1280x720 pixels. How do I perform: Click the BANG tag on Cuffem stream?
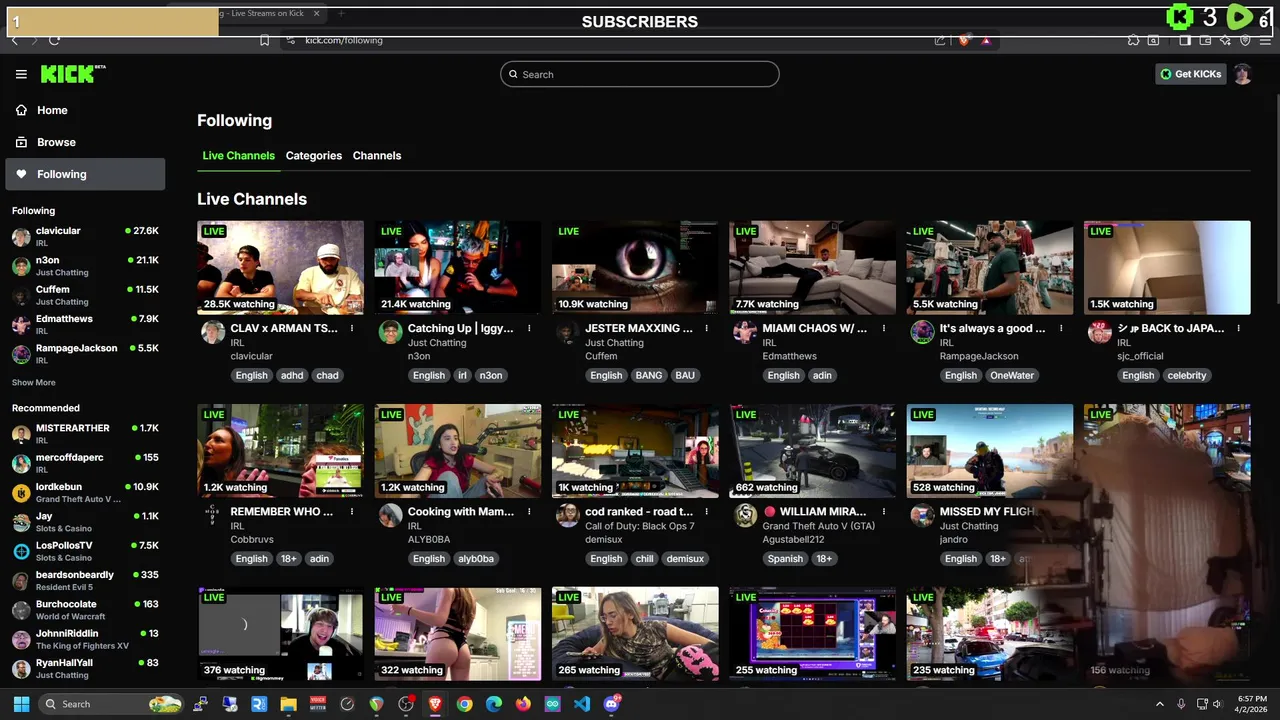click(x=648, y=375)
